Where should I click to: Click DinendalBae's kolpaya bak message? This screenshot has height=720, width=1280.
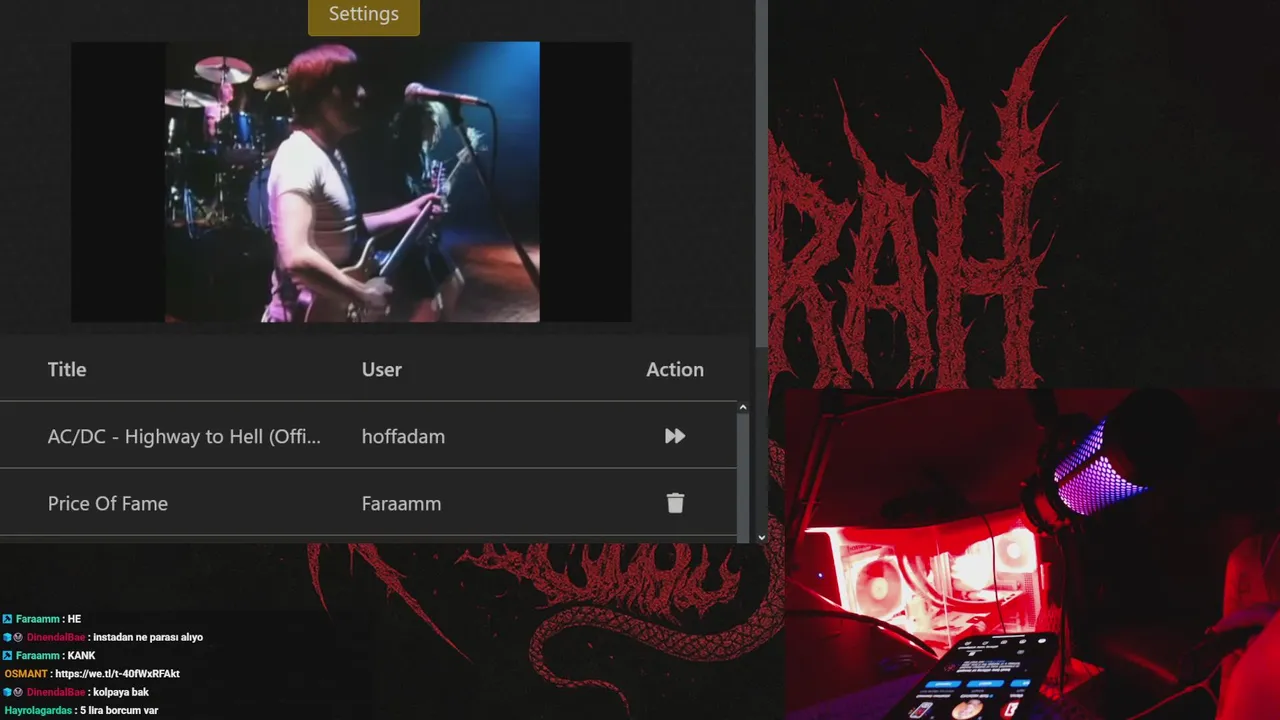76,692
